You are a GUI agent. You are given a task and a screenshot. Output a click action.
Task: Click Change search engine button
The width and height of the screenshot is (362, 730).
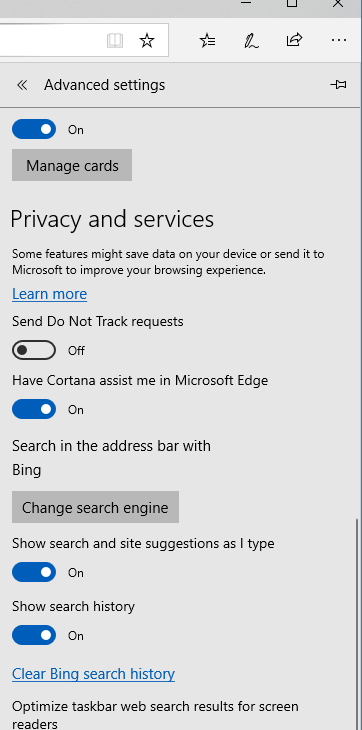[95, 507]
